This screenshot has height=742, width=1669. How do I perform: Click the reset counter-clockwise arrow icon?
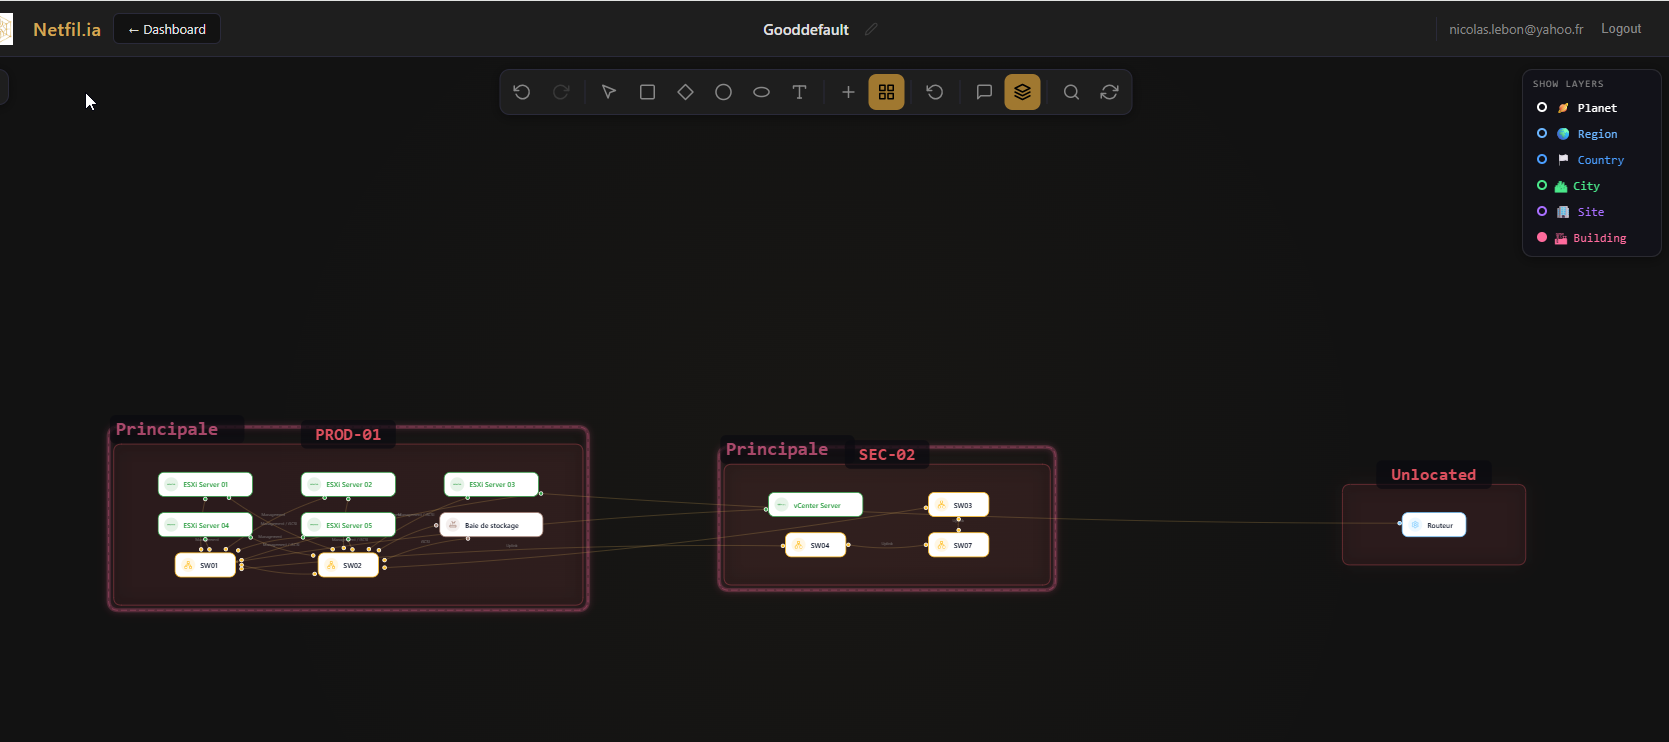point(935,92)
